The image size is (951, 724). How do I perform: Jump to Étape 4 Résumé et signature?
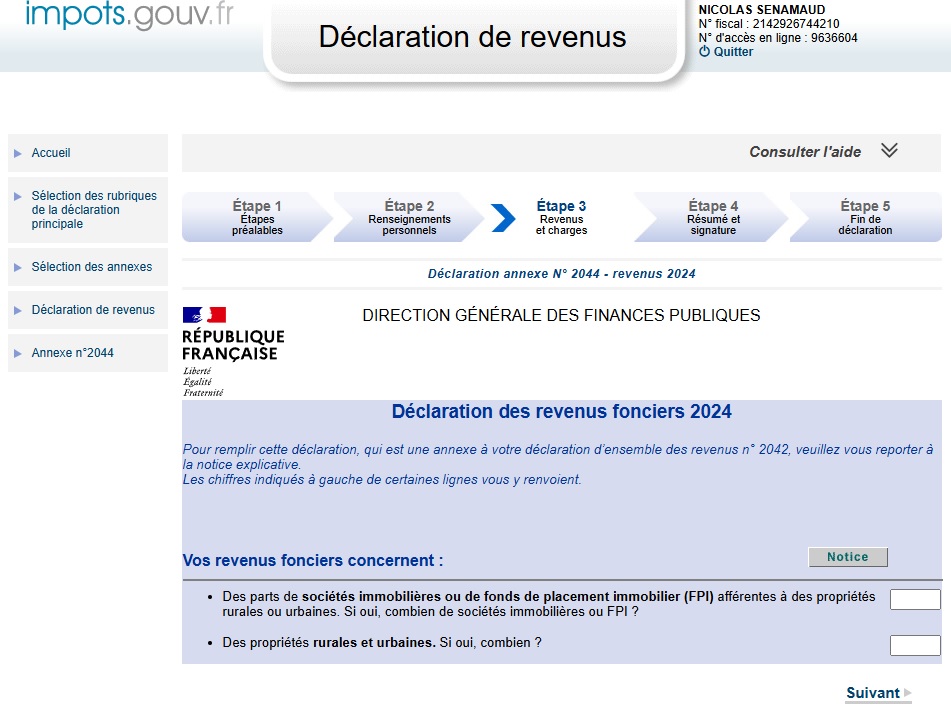(x=713, y=218)
